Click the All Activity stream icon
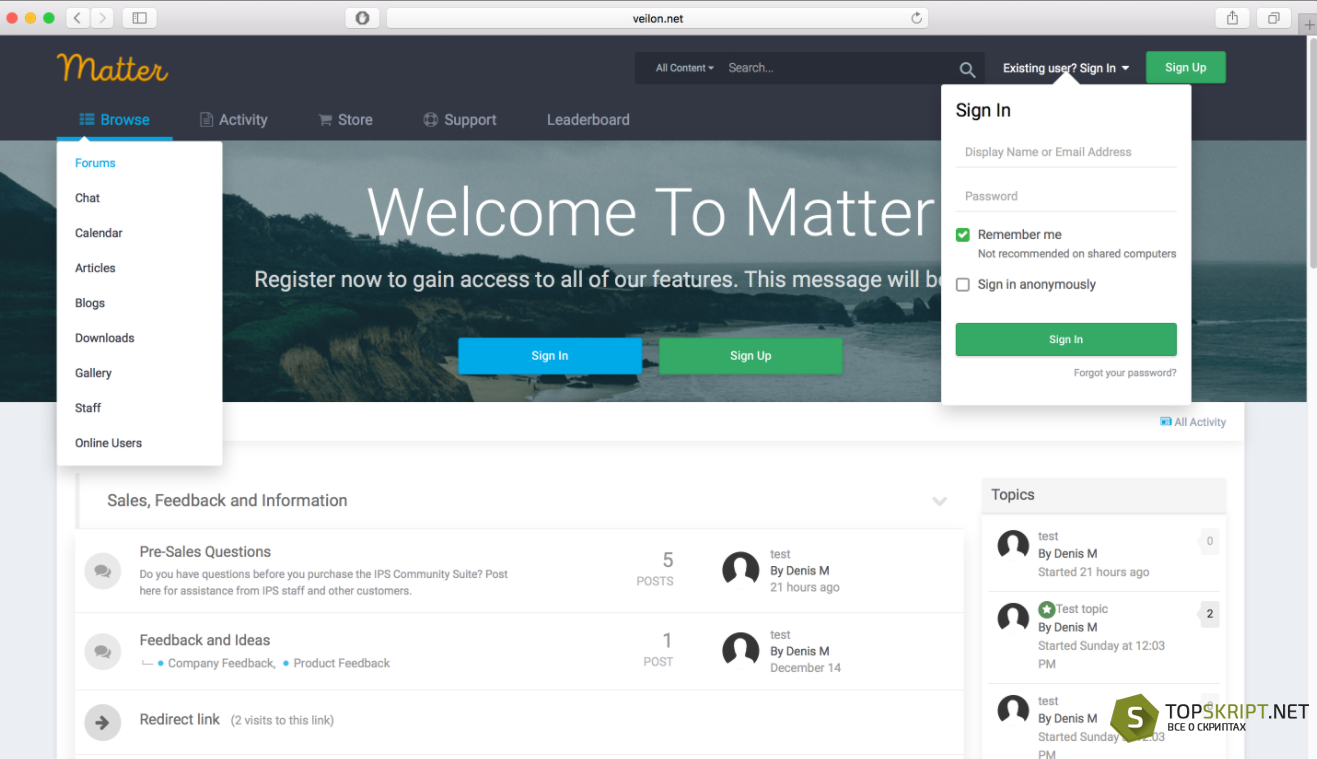The height and width of the screenshot is (759, 1317). pos(1165,422)
